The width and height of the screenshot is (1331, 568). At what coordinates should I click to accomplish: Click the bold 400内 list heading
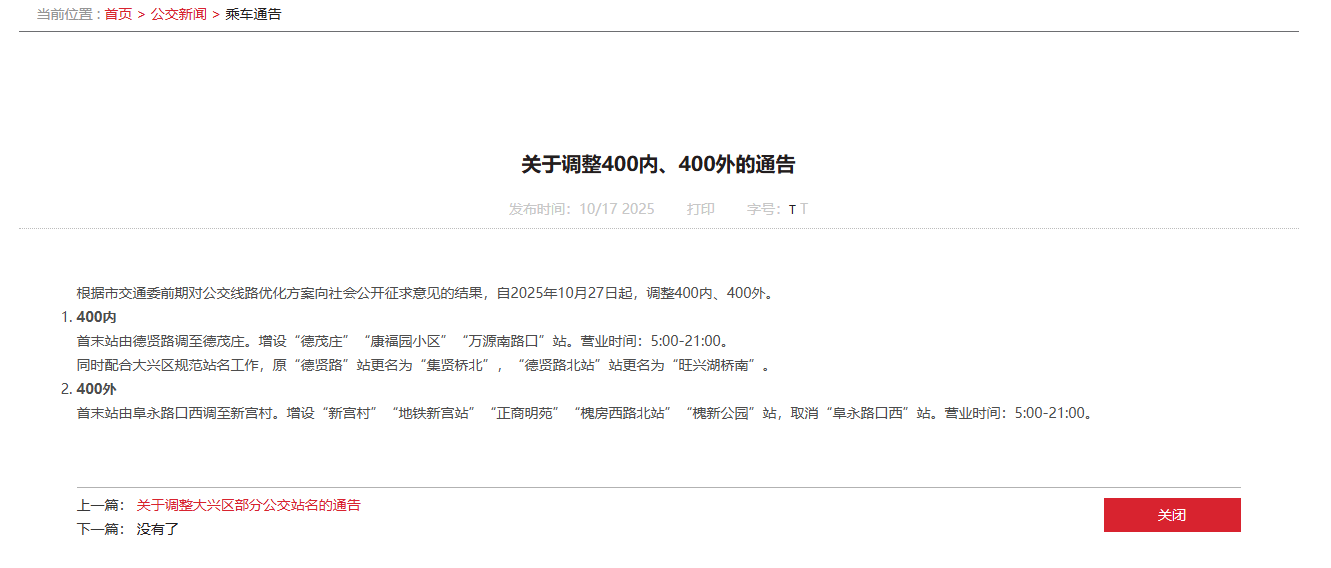[96, 317]
